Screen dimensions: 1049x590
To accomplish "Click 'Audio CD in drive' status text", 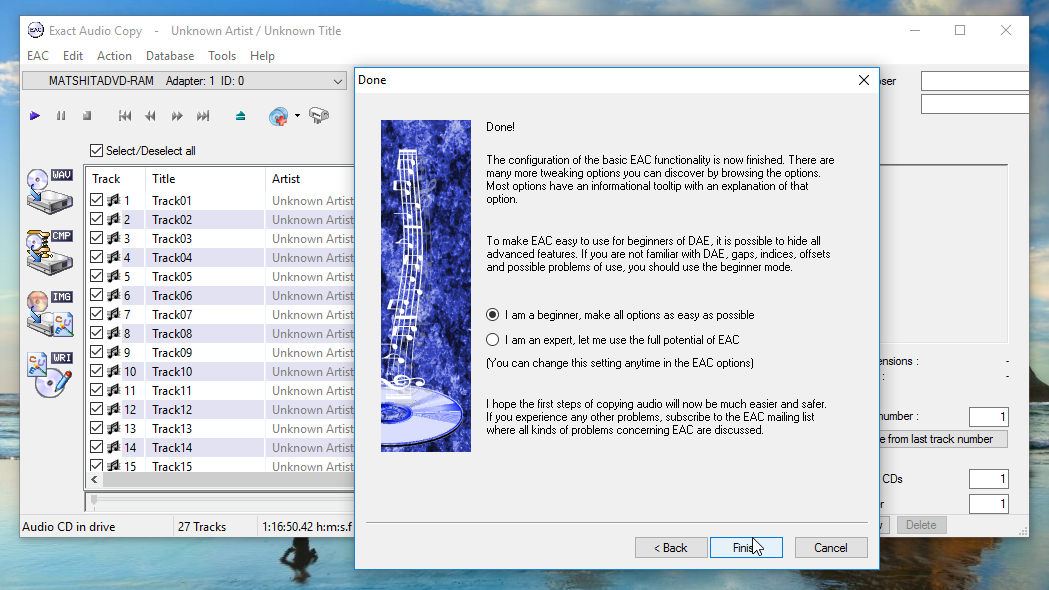I will pyautogui.click(x=69, y=527).
